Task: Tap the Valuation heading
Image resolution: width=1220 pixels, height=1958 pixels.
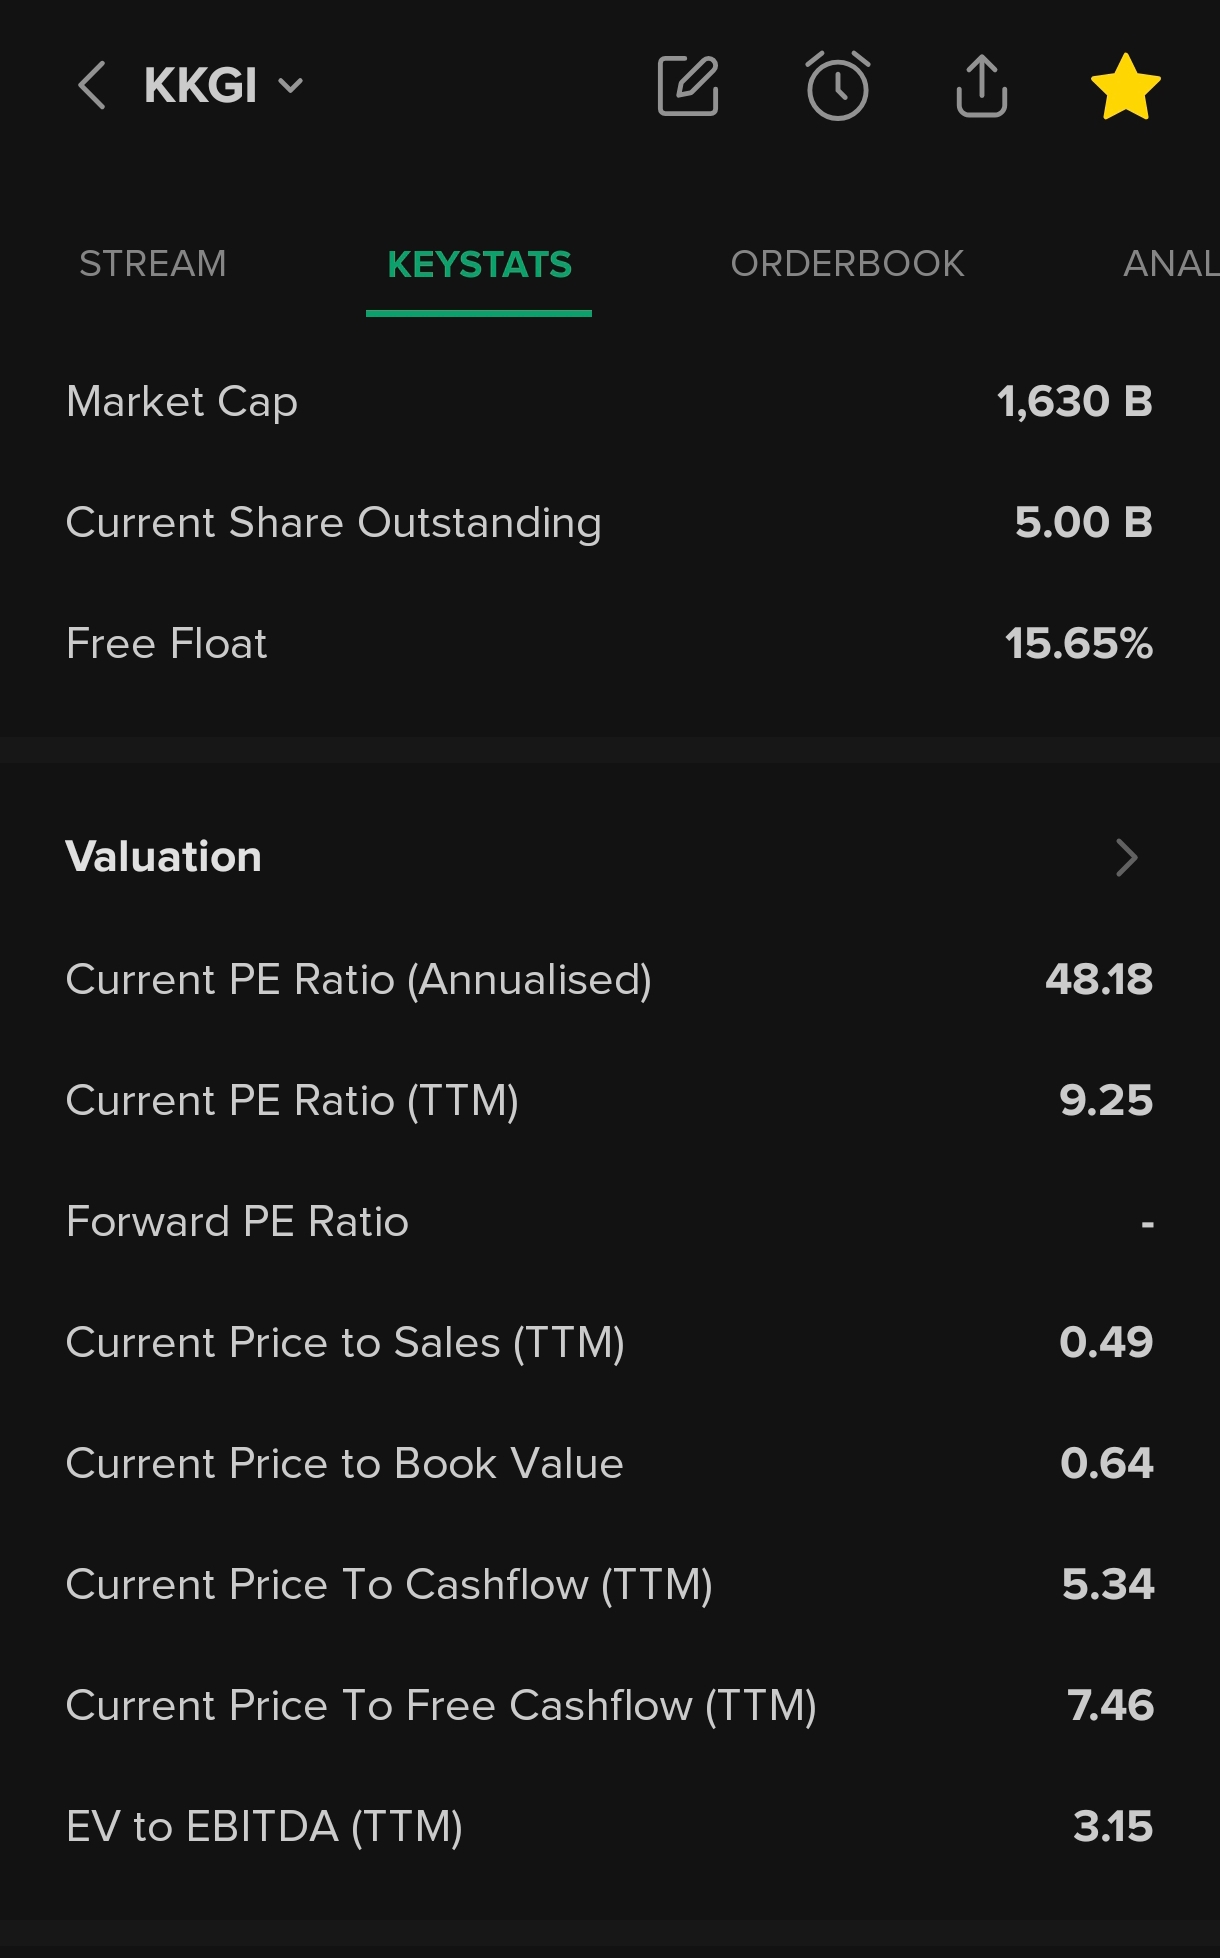Action: (x=164, y=857)
